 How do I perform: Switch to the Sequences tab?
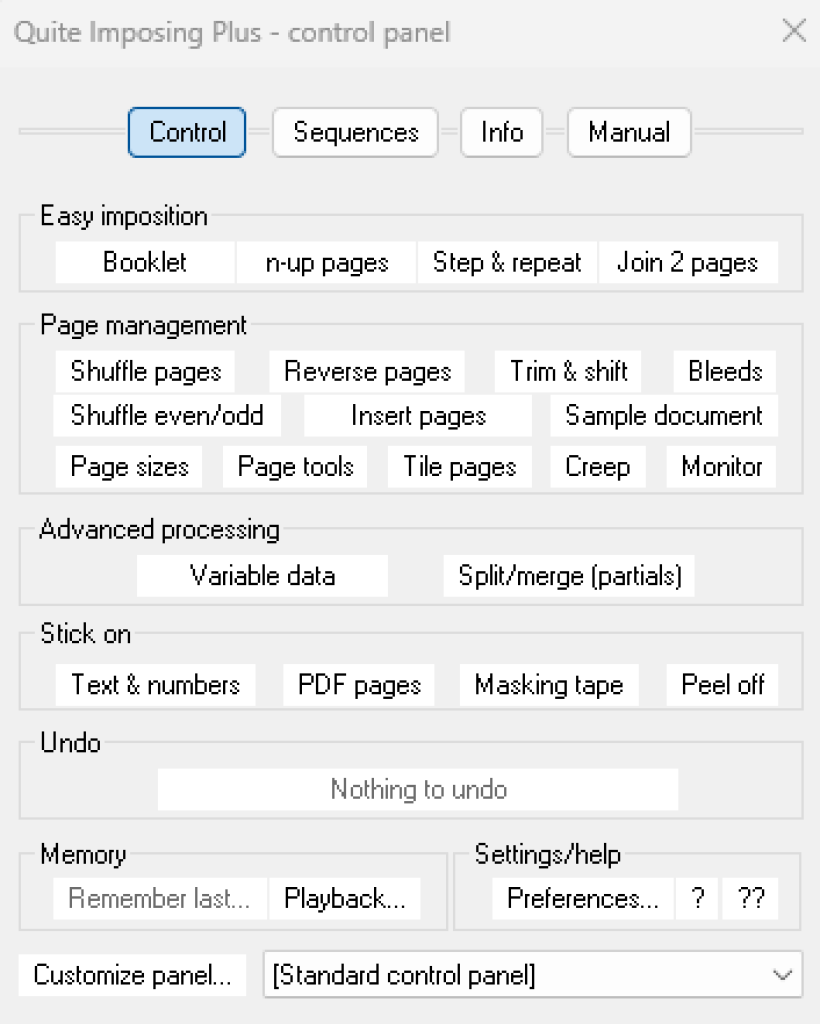(x=355, y=133)
